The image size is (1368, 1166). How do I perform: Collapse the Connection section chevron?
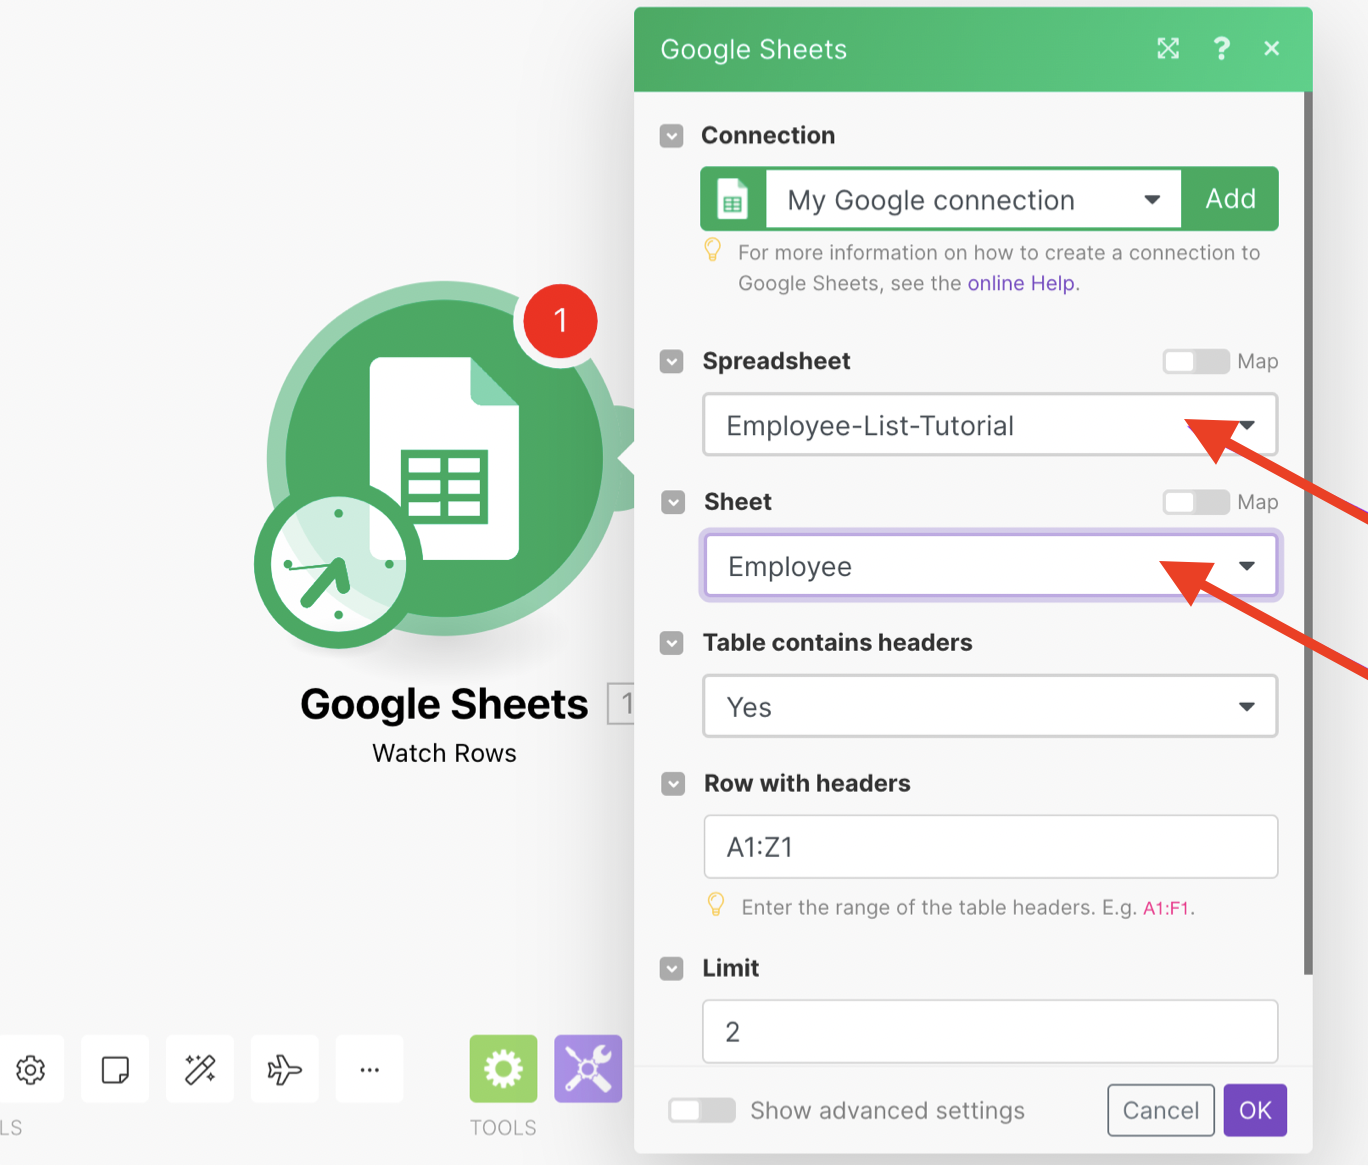[672, 136]
